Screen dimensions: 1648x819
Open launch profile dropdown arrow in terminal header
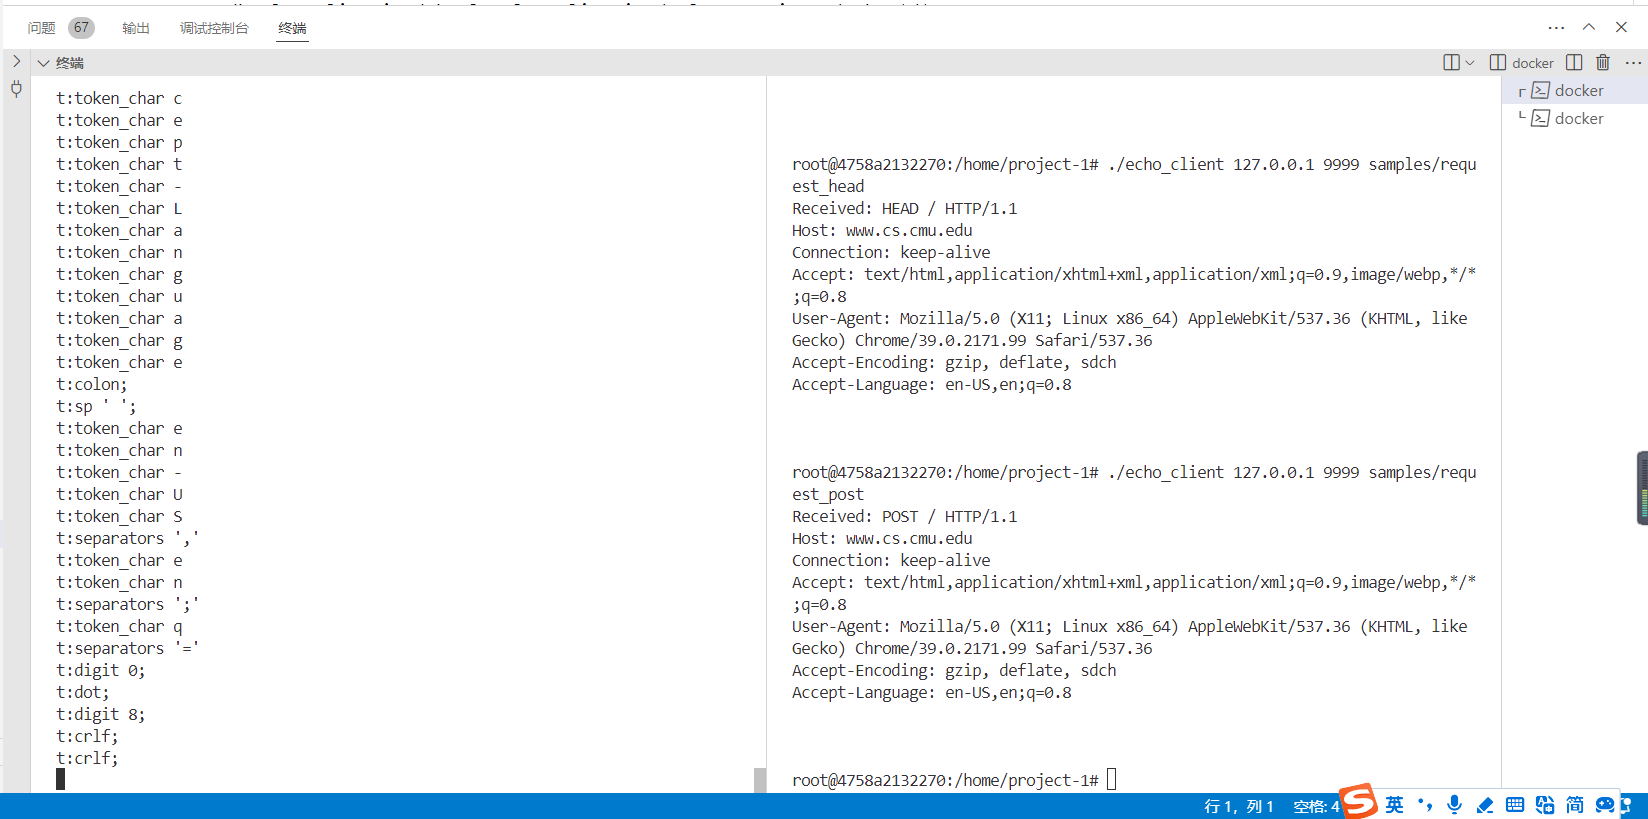(1470, 63)
